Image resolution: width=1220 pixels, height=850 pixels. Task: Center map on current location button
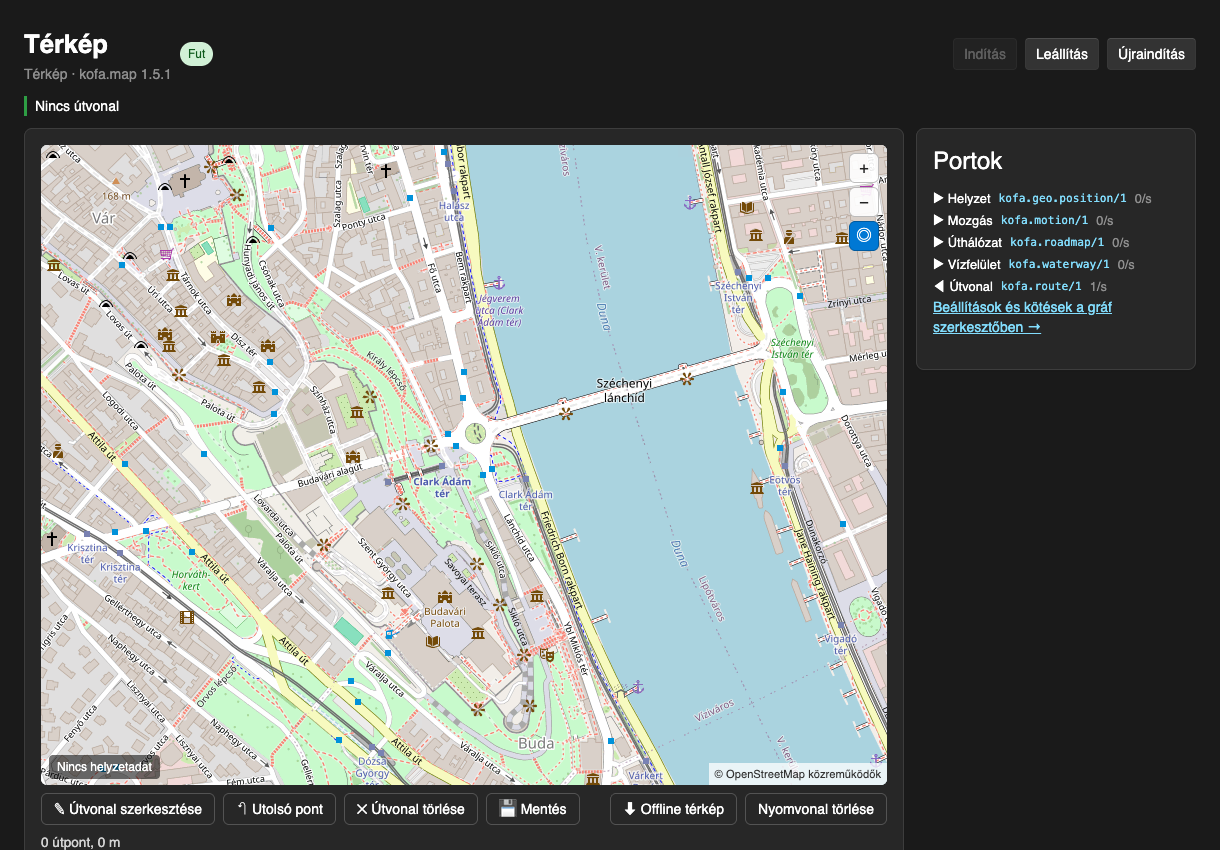[864, 236]
